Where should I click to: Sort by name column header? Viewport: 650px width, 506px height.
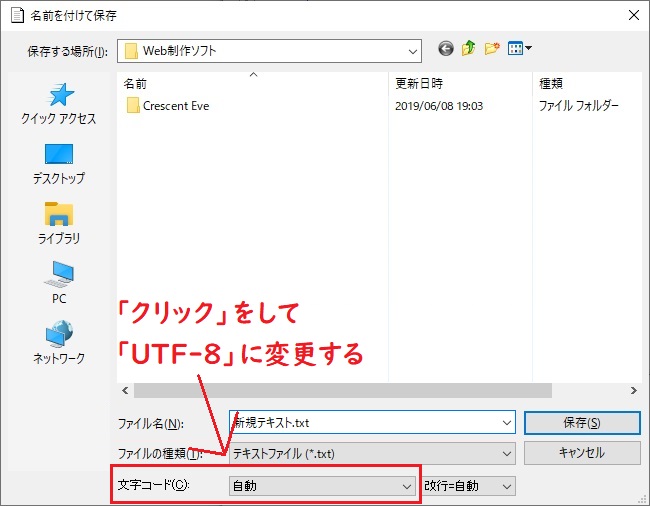[135, 82]
